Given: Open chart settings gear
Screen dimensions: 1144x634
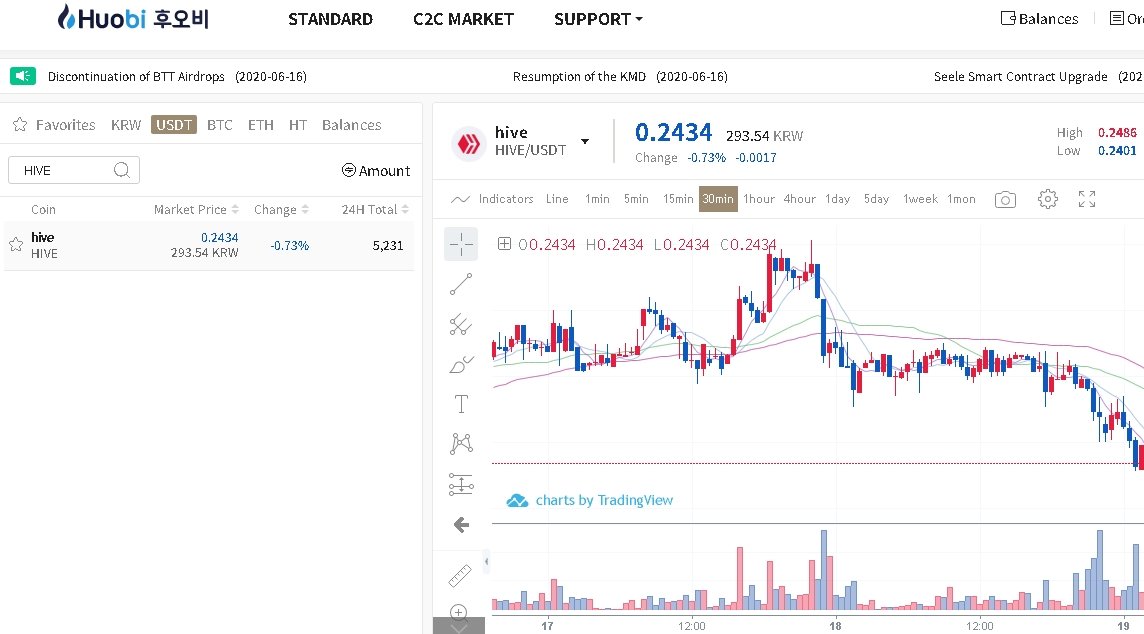Looking at the screenshot, I should (x=1047, y=199).
